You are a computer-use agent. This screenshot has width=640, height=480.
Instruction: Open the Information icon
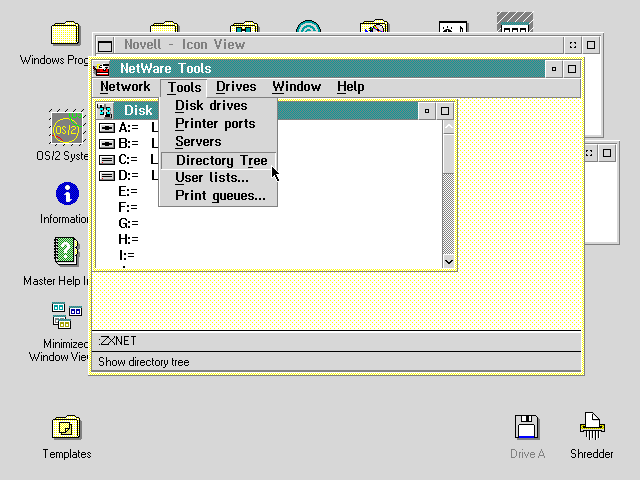tap(67, 193)
